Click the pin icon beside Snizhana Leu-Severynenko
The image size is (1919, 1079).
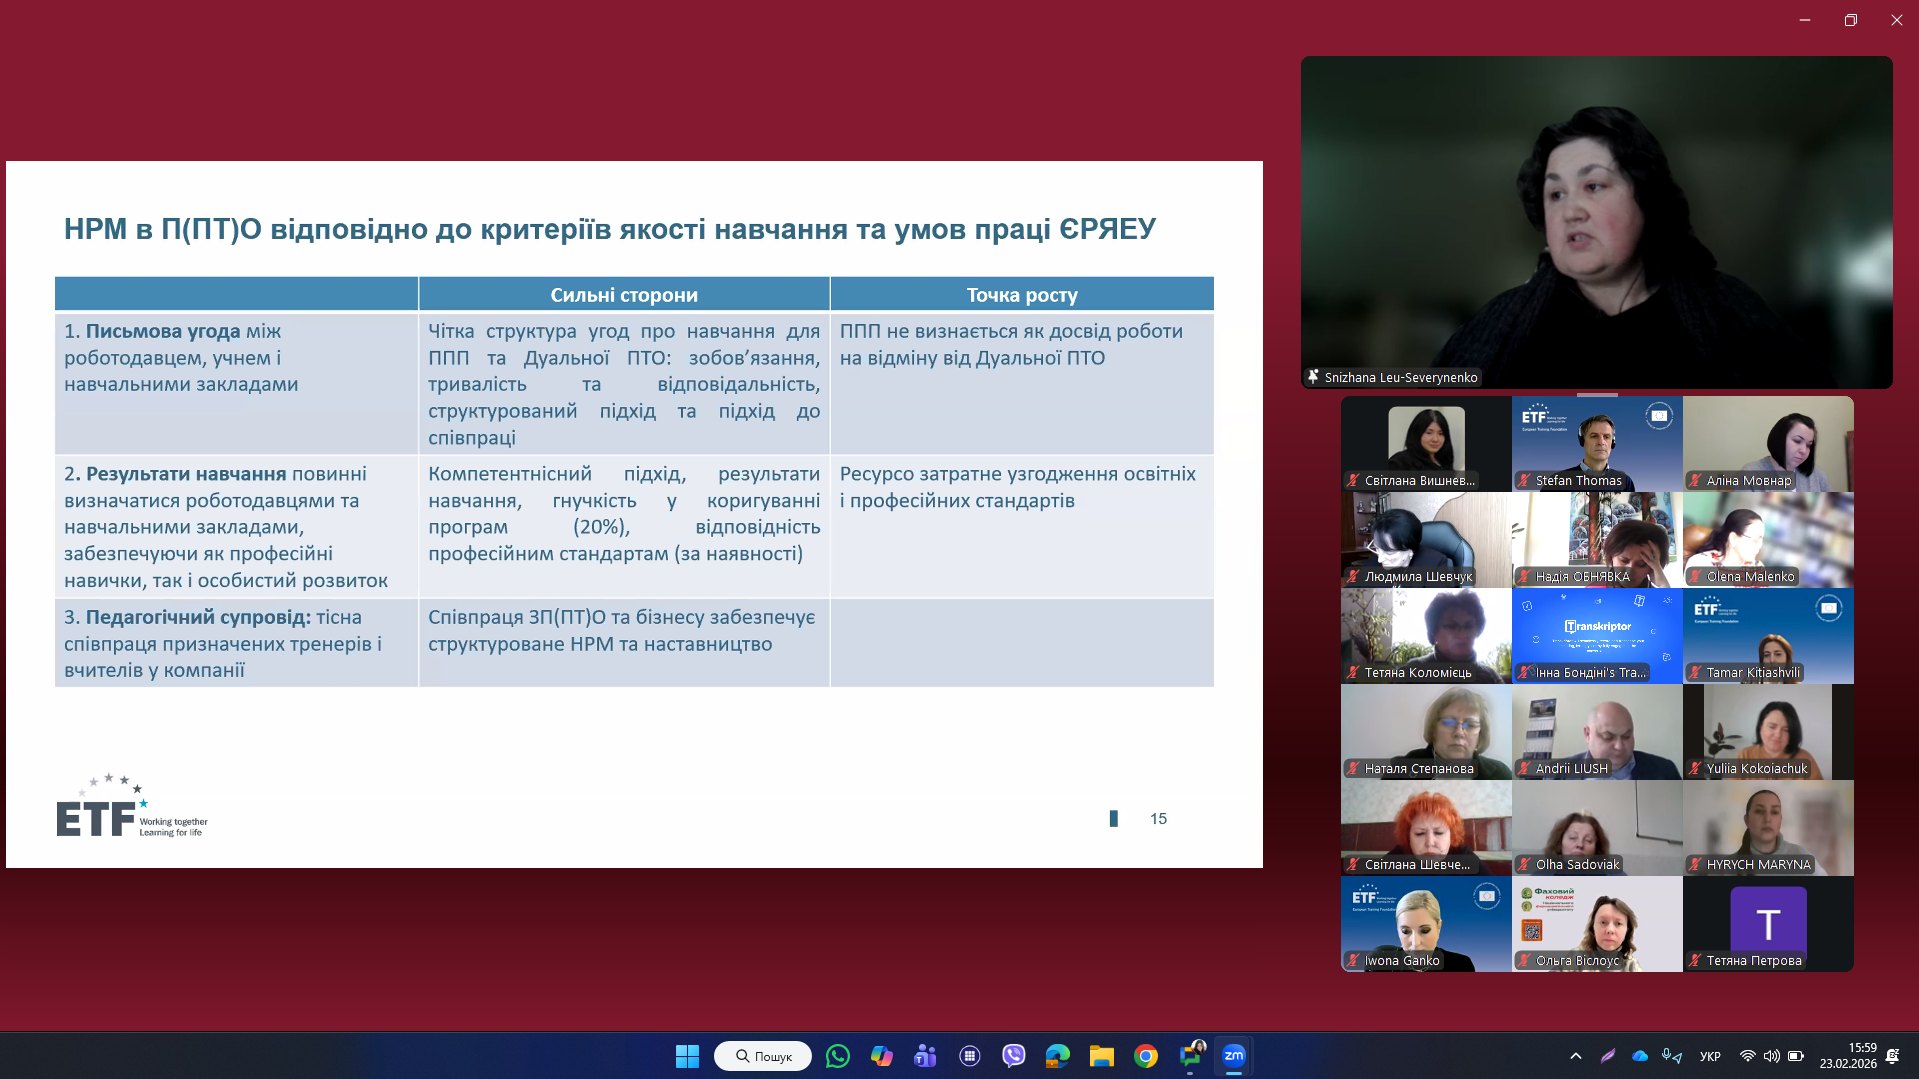click(x=1313, y=377)
